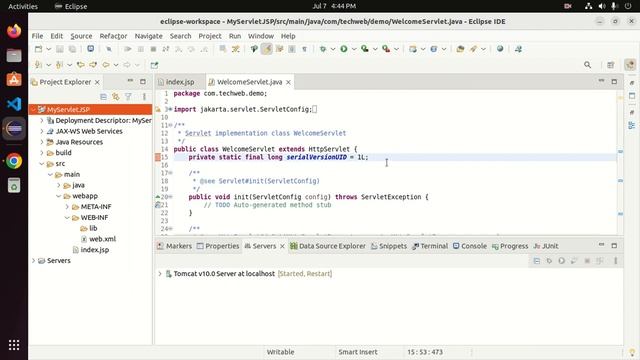Viewport: 640px width, 360px height.
Task: Click Collapse All in Project Explorer
Action: [x=103, y=97]
